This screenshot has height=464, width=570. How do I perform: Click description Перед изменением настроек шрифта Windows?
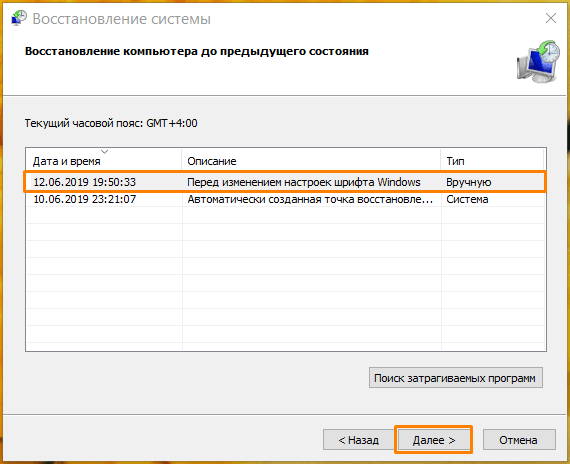[x=304, y=182]
